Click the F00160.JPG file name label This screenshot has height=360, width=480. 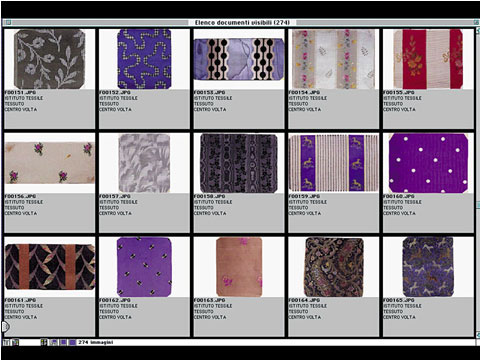point(399,196)
